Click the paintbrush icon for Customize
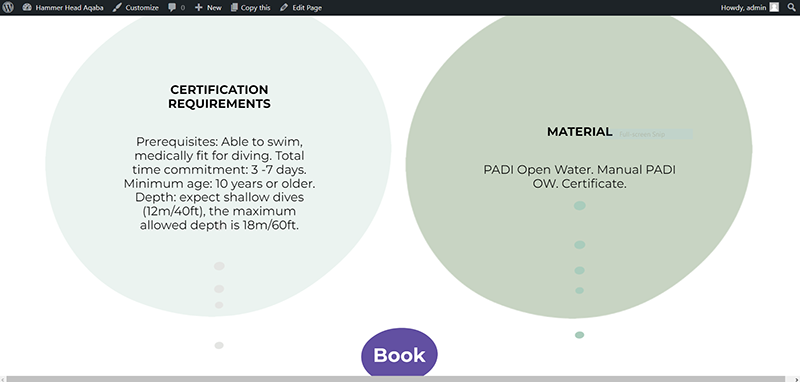The image size is (800, 382). tap(117, 8)
